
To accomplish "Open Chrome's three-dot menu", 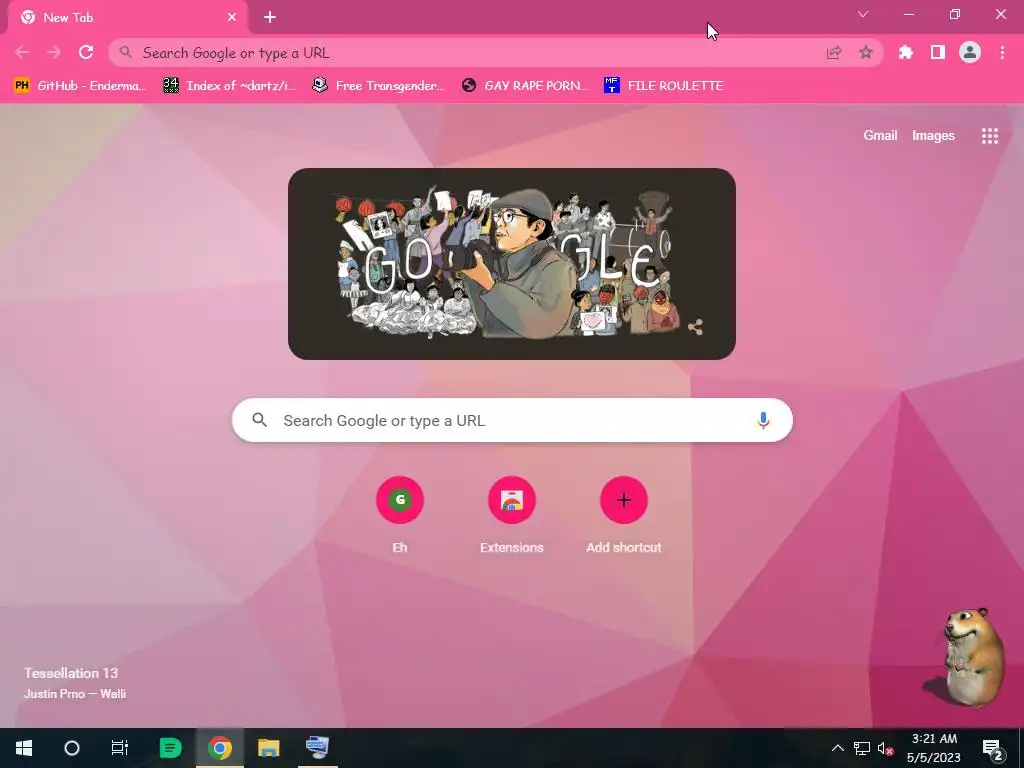I will click(1002, 52).
